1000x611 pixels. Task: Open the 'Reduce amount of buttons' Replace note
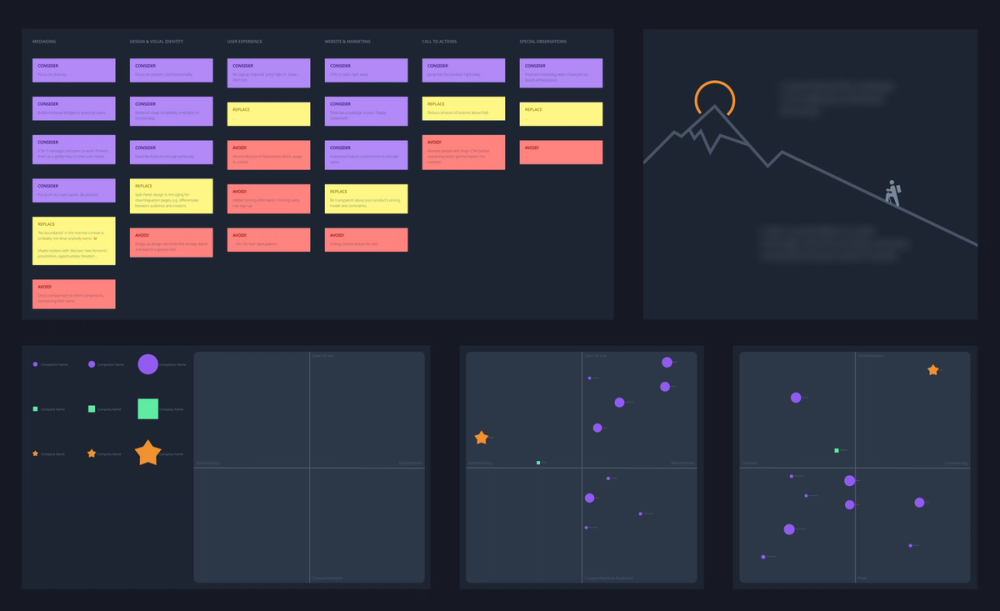pos(464,108)
